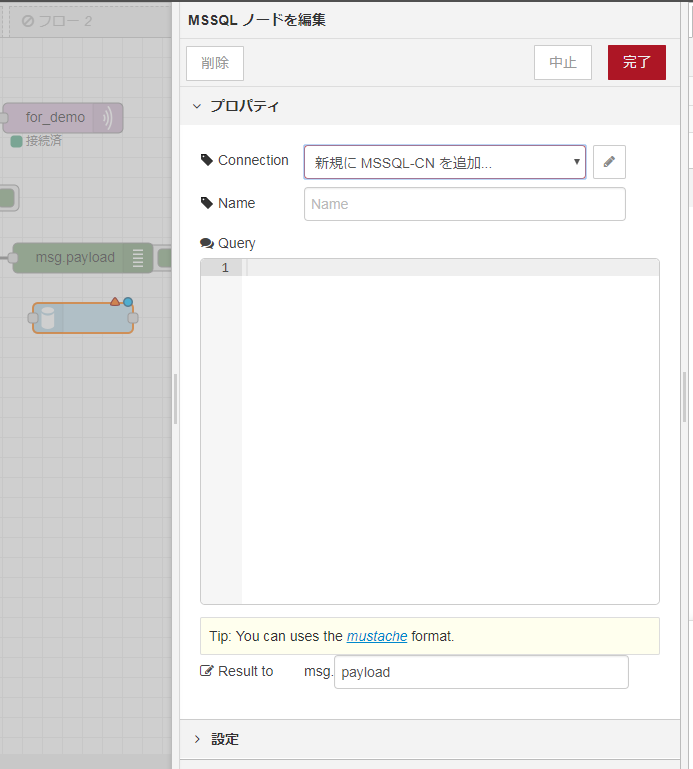Click line number 1 in query editor
The width and height of the screenshot is (693, 769).
(x=225, y=268)
